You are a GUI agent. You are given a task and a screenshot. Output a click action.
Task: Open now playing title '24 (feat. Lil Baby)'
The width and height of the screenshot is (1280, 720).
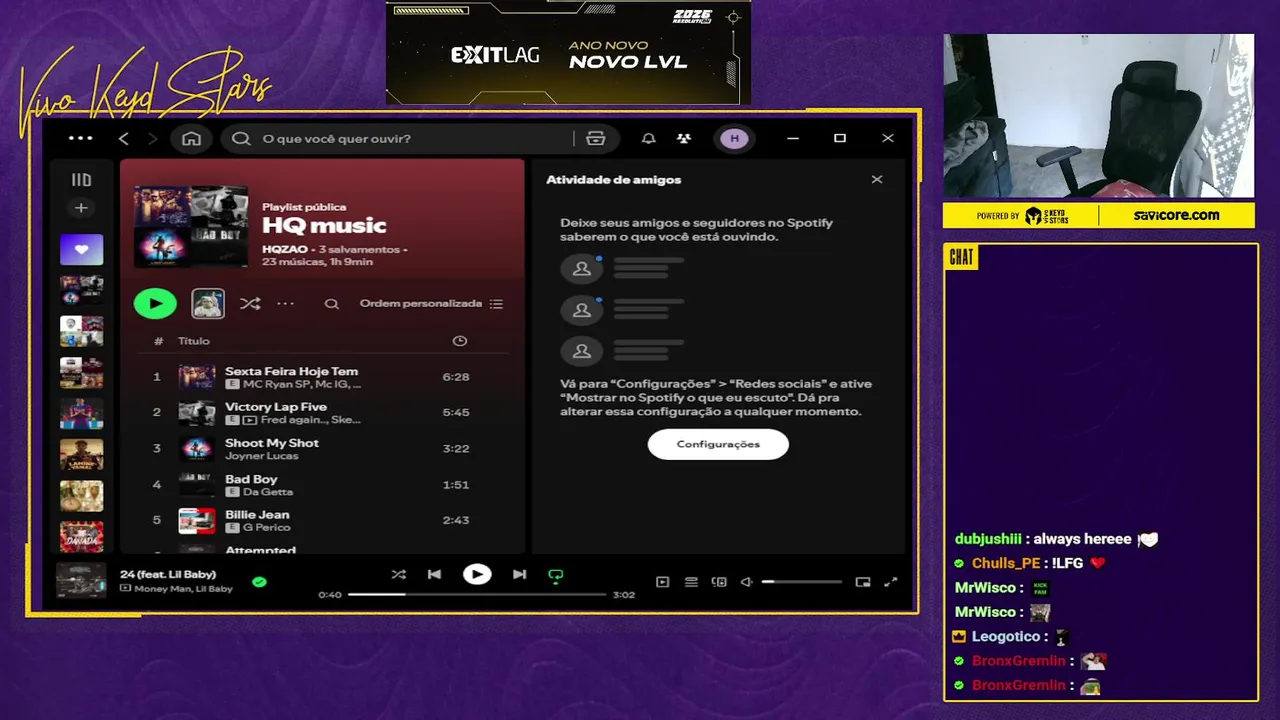168,574
